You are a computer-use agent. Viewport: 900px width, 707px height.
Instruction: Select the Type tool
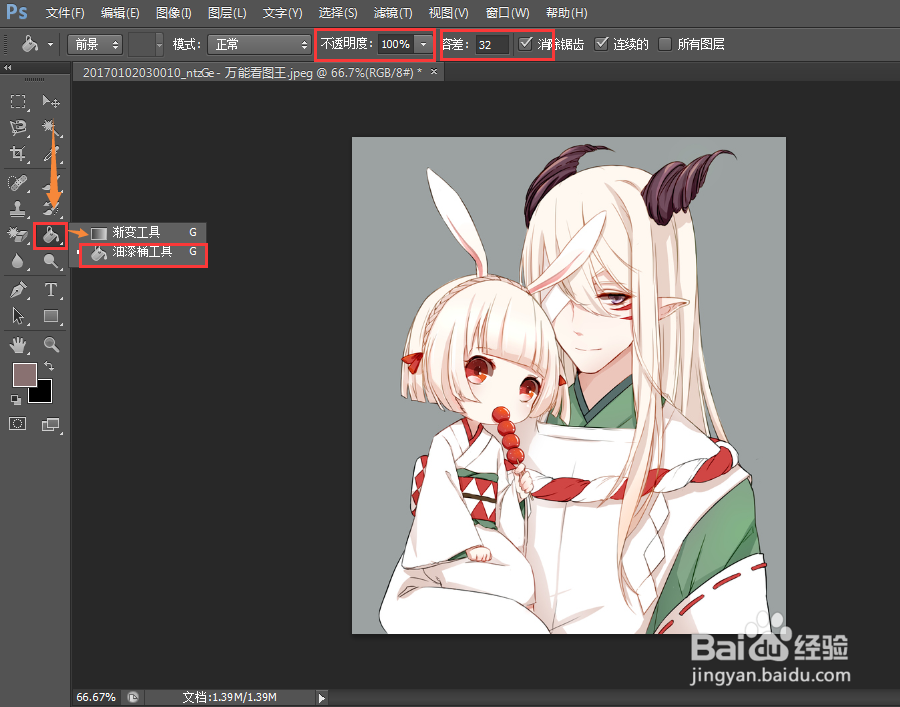click(x=51, y=290)
